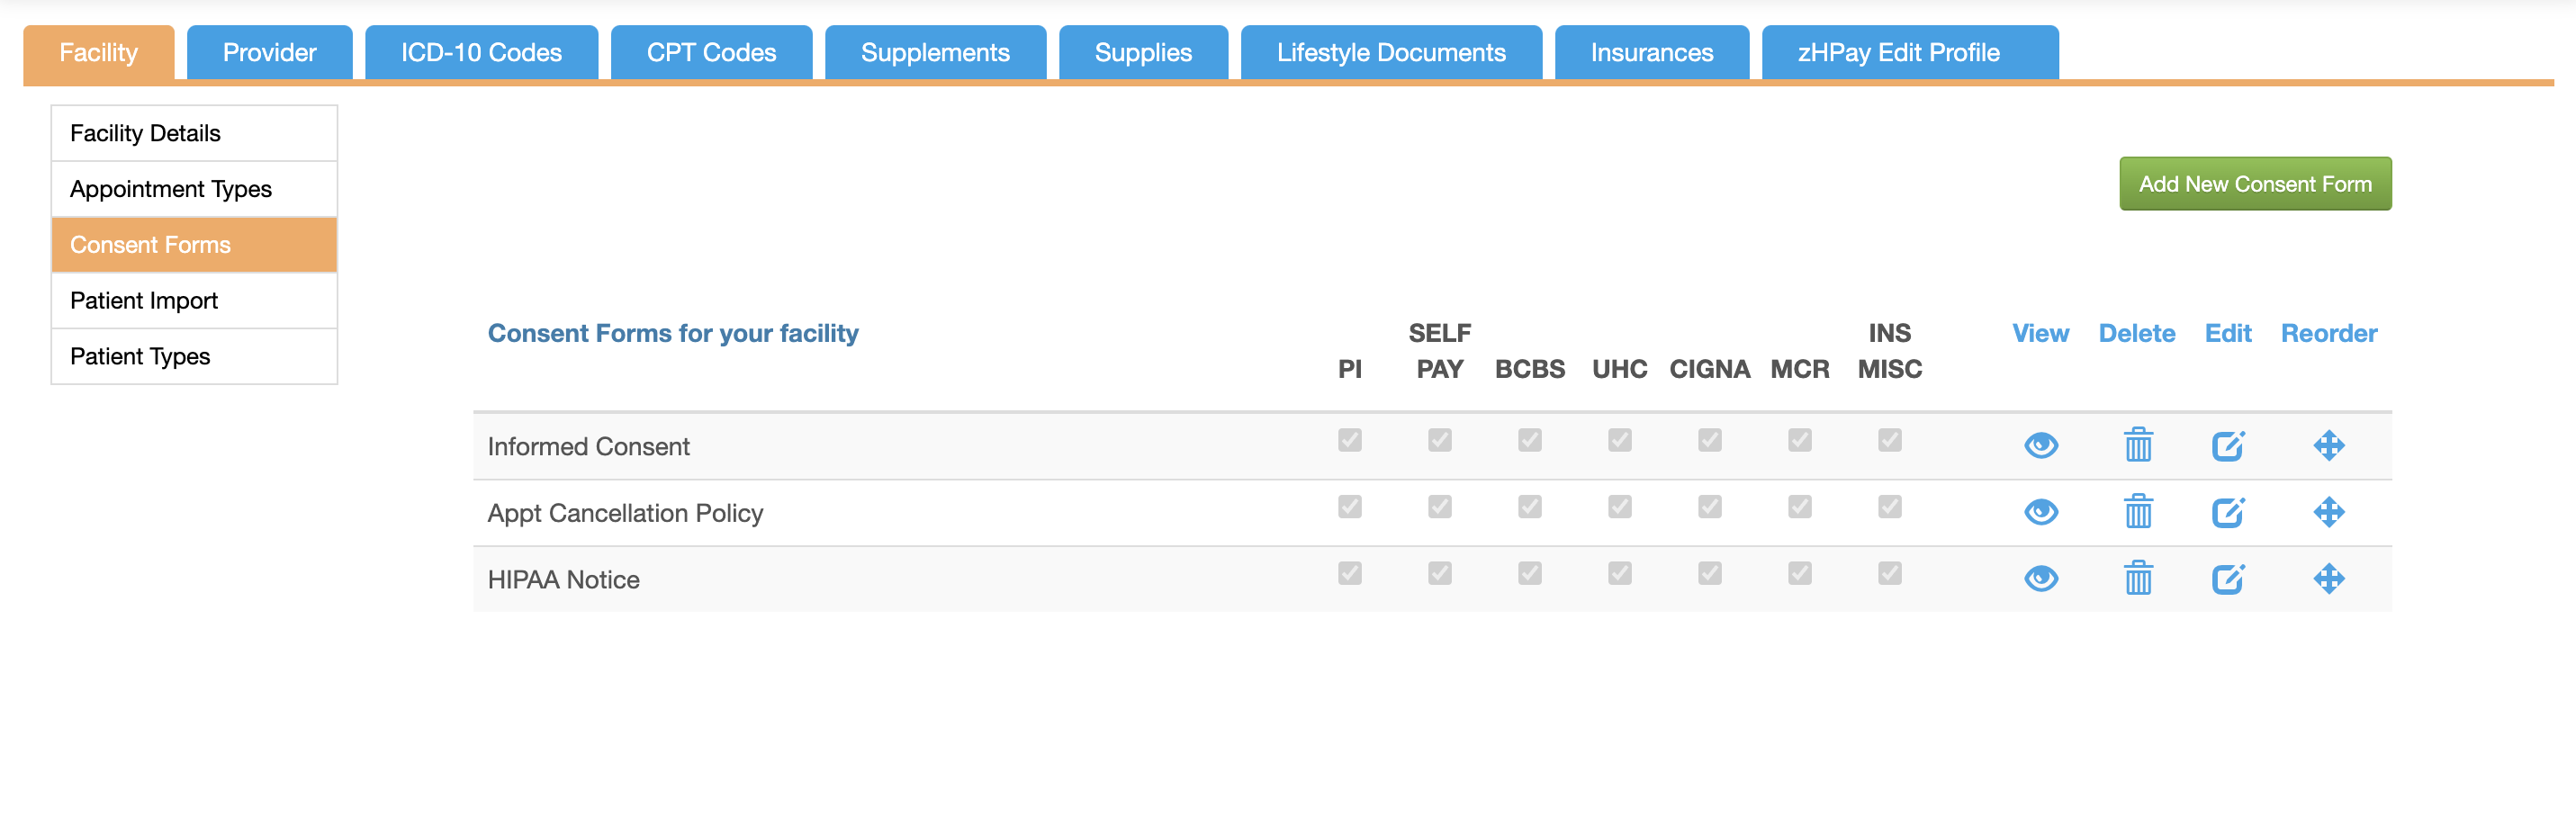2576x826 pixels.
Task: Toggle BCBS checkbox for Informed Consent
Action: coord(1529,440)
